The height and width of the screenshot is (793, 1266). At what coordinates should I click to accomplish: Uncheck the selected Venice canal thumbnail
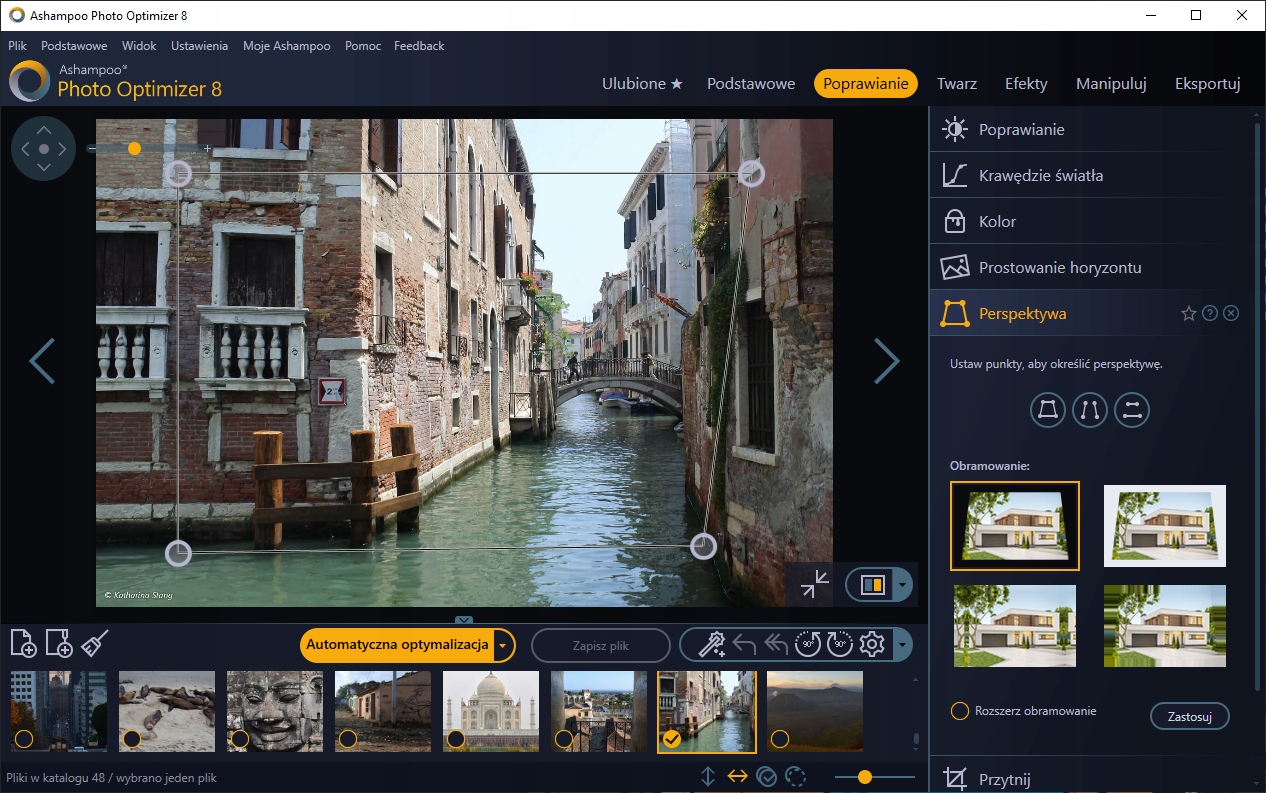(672, 739)
